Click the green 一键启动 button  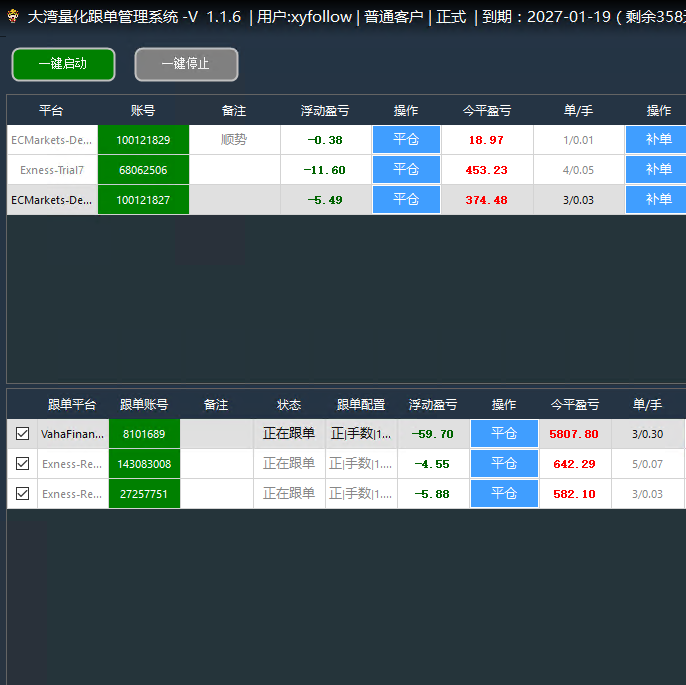[x=63, y=64]
